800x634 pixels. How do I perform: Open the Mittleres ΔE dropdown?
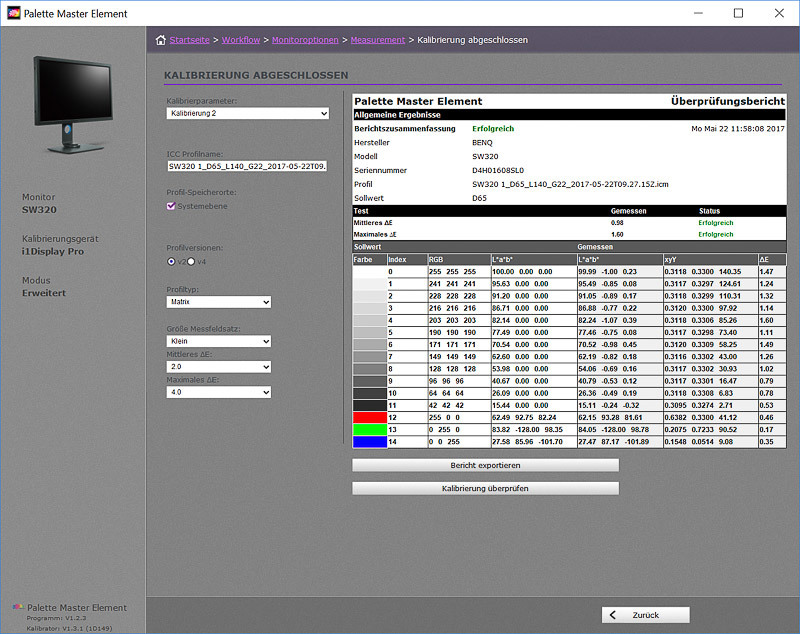[218, 367]
